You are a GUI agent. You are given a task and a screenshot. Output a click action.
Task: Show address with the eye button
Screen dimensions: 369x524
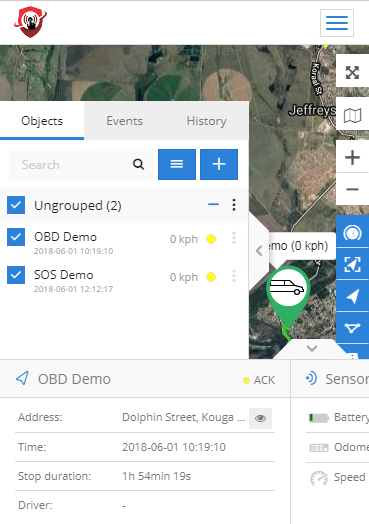click(x=260, y=418)
